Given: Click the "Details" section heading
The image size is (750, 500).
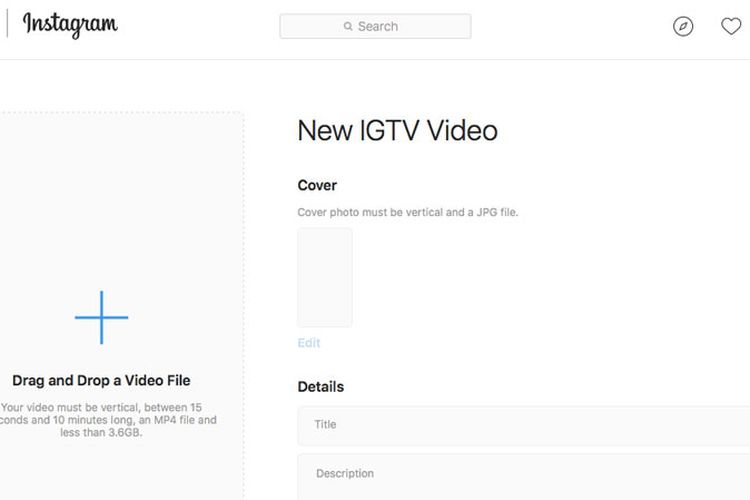Looking at the screenshot, I should [320, 387].
